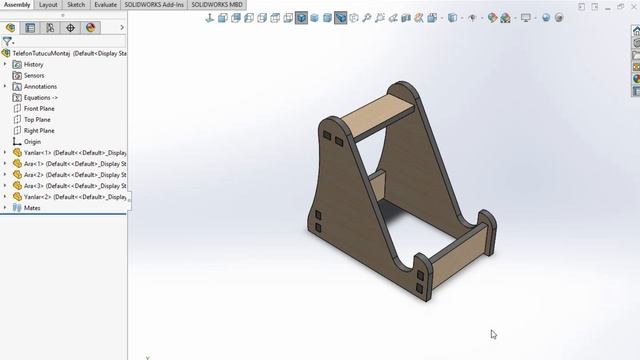Switch to Front standard view cube icon
Screen dimensions: 640x360
click(x=222, y=18)
